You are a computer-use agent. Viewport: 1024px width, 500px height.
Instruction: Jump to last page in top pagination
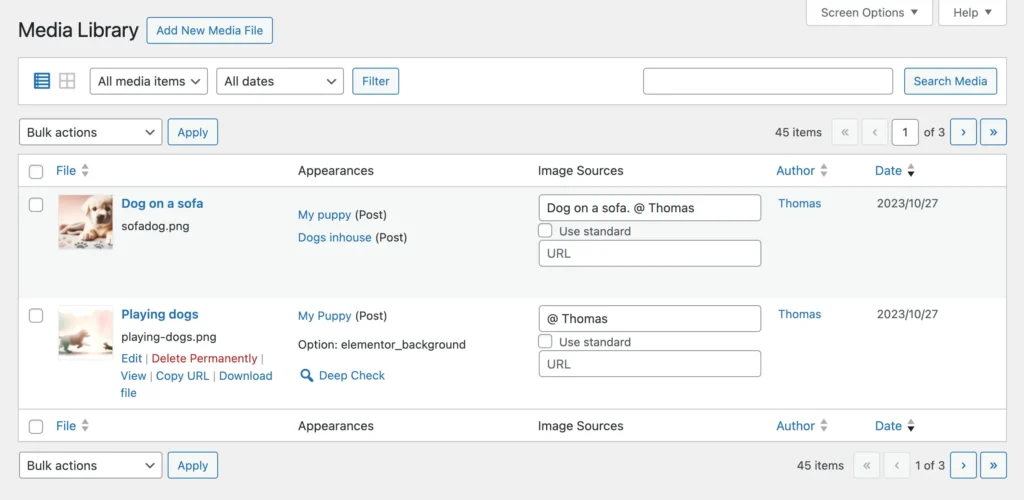(993, 132)
